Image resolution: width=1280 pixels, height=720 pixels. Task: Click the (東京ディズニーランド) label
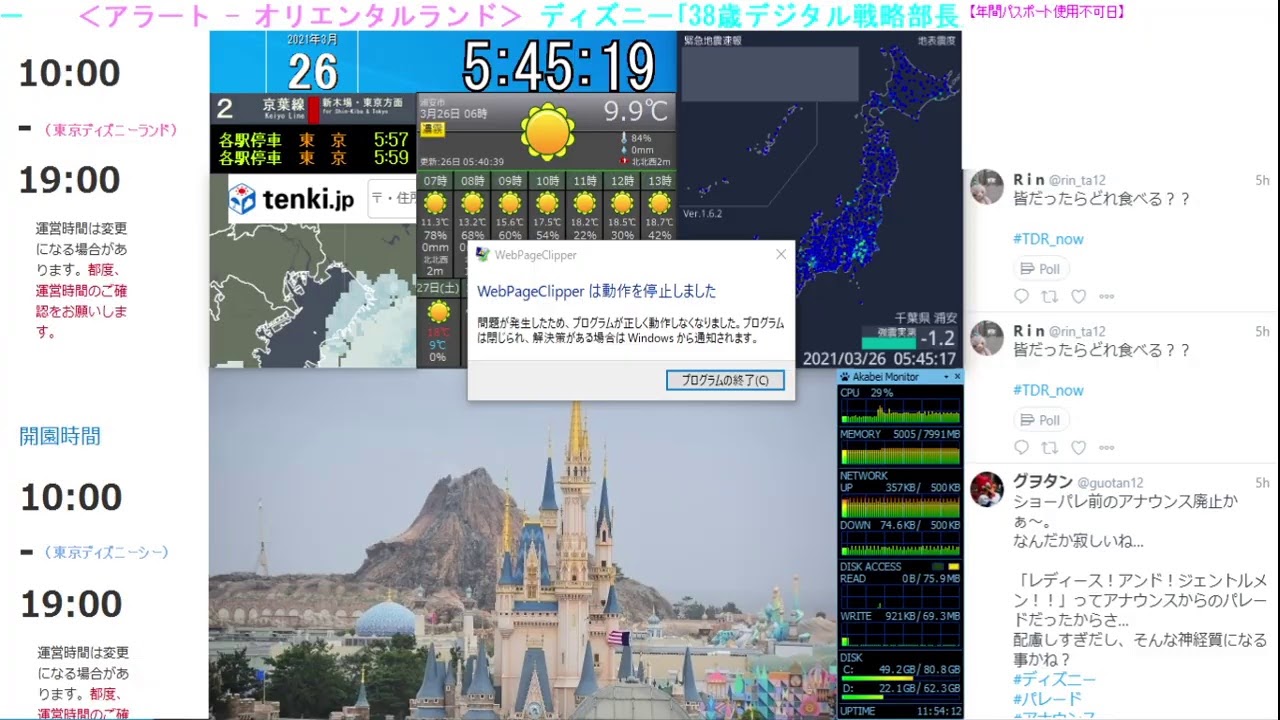click(x=110, y=130)
